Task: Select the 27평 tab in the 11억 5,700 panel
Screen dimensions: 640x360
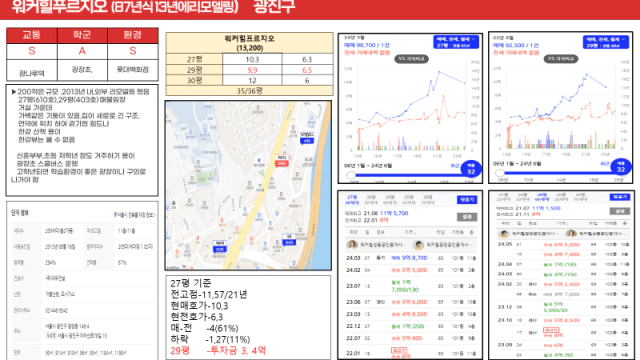Action: tap(352, 200)
